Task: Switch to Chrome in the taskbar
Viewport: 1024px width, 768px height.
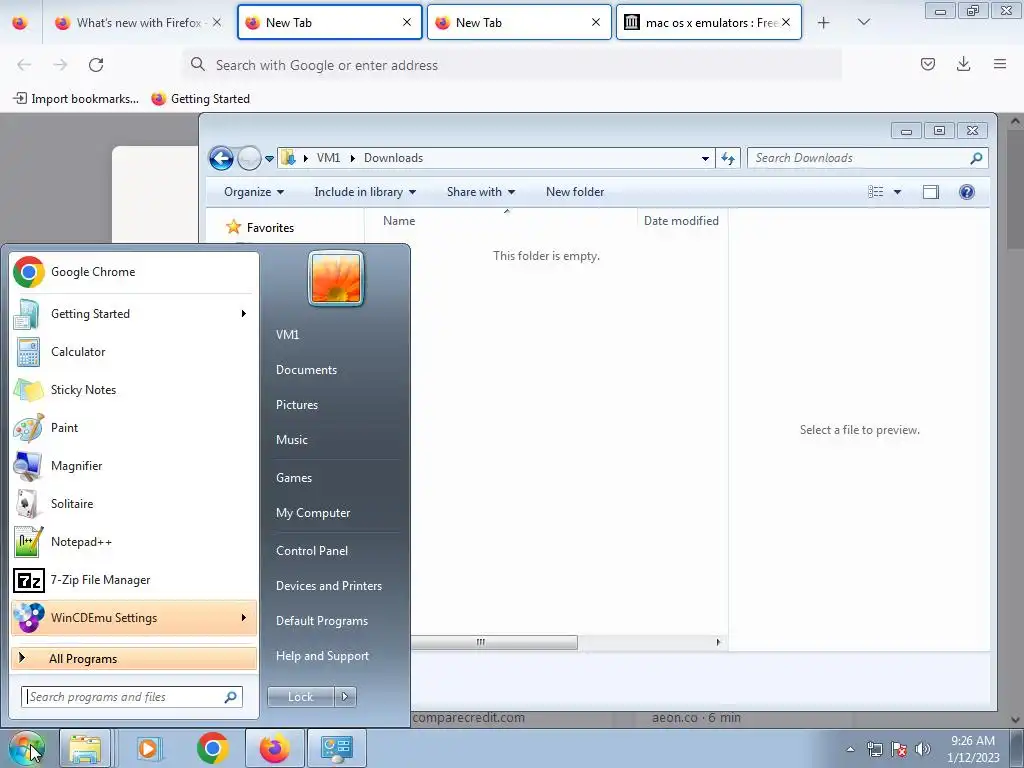Action: (x=212, y=748)
